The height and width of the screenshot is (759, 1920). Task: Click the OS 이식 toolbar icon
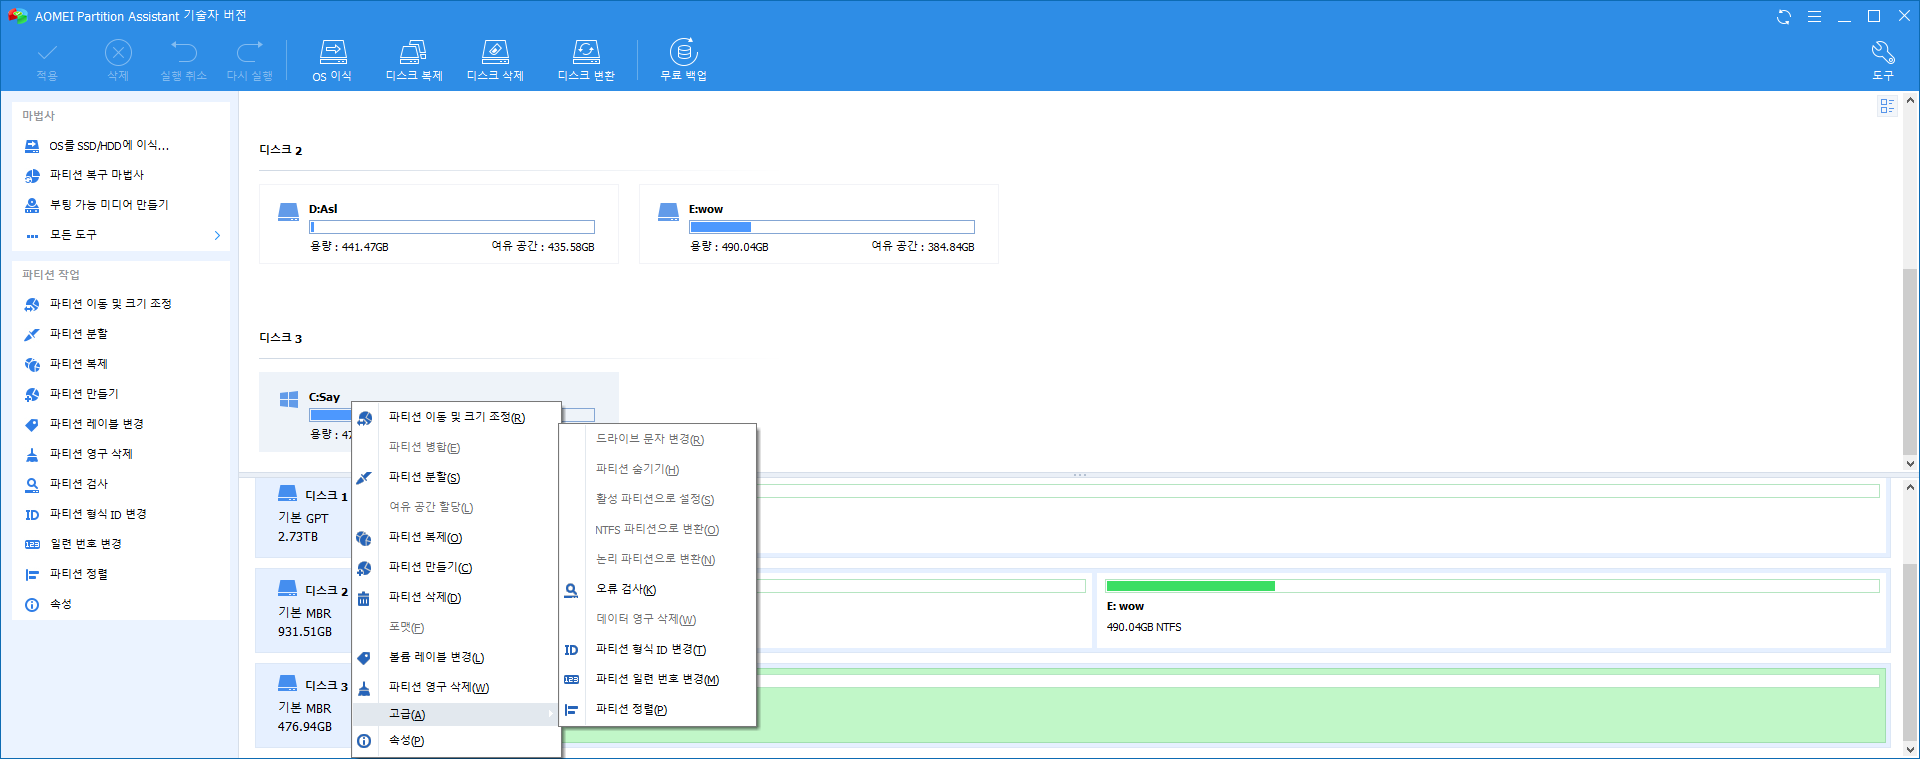[332, 60]
